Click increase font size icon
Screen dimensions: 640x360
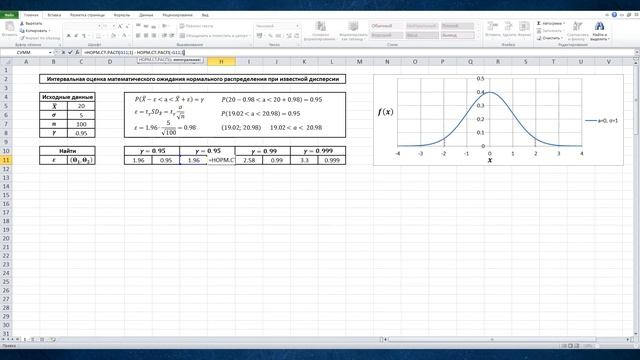pos(120,26)
